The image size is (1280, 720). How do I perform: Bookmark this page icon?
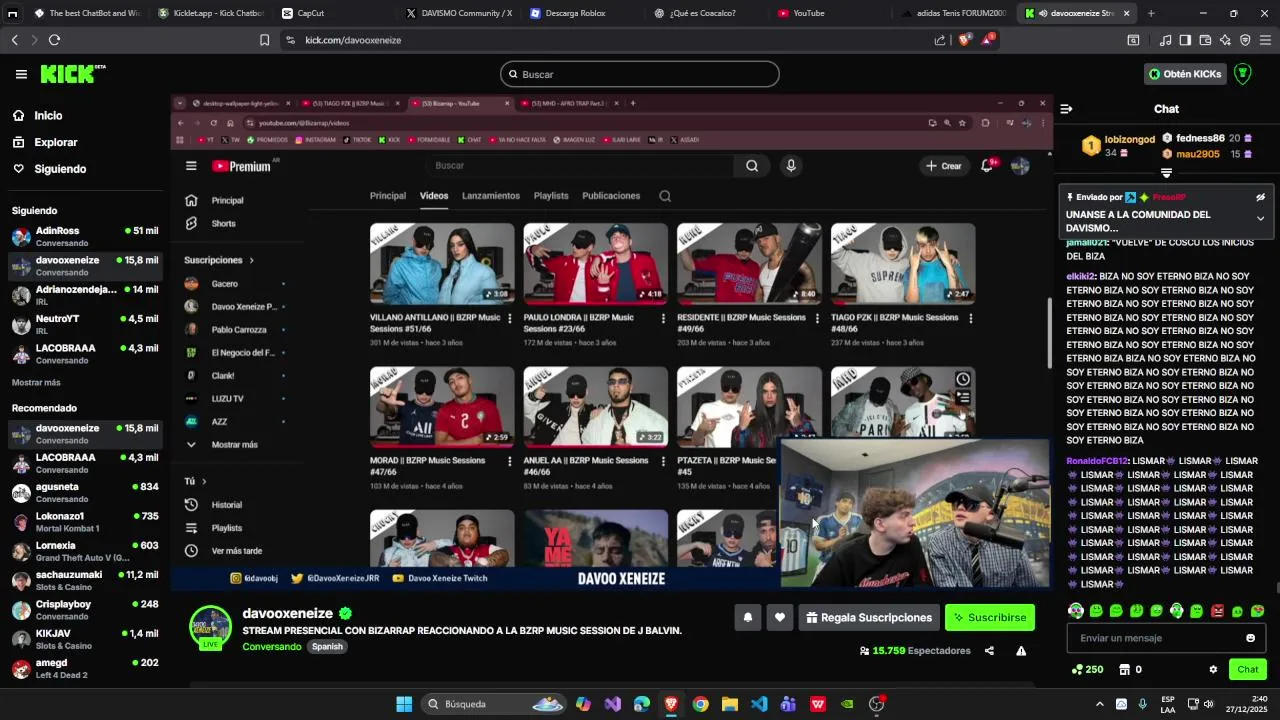[264, 40]
